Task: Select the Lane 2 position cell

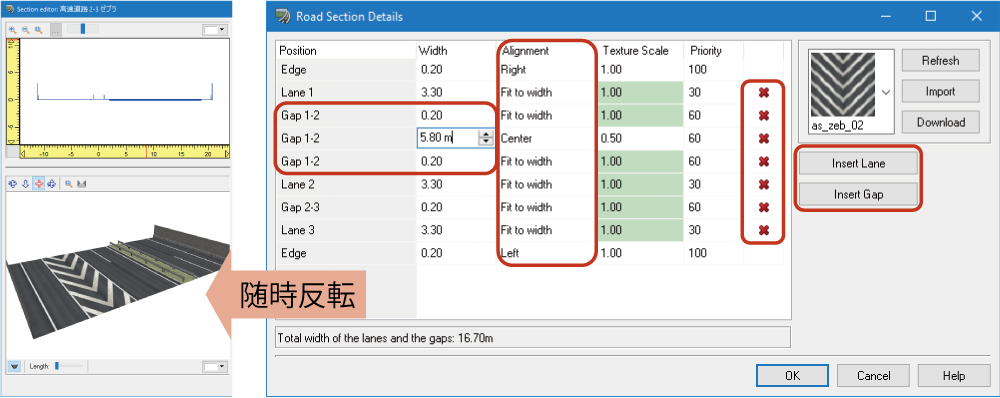Action: click(x=346, y=184)
